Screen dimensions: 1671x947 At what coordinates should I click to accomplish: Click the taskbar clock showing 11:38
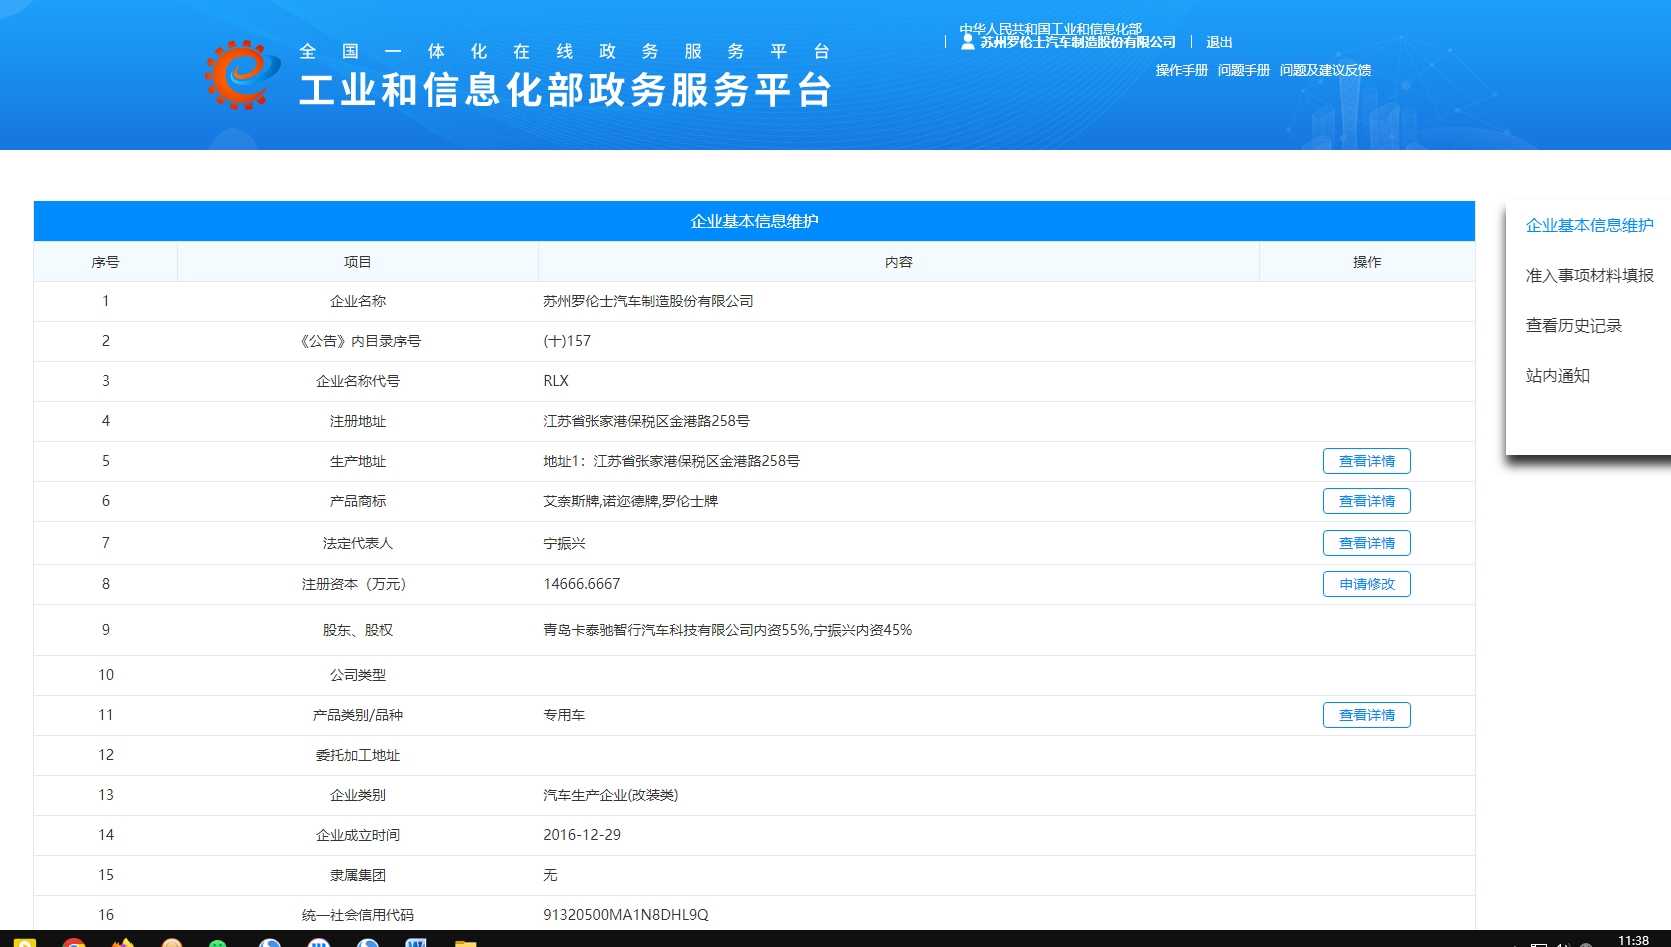1633,940
